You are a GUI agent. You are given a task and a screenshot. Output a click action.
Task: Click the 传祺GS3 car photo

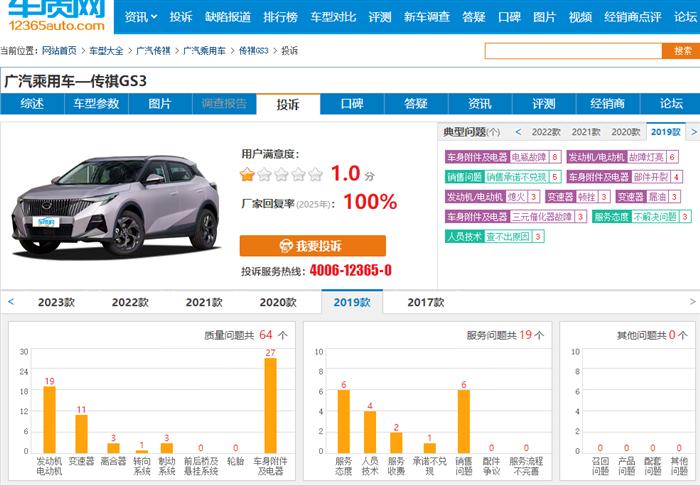(x=116, y=205)
